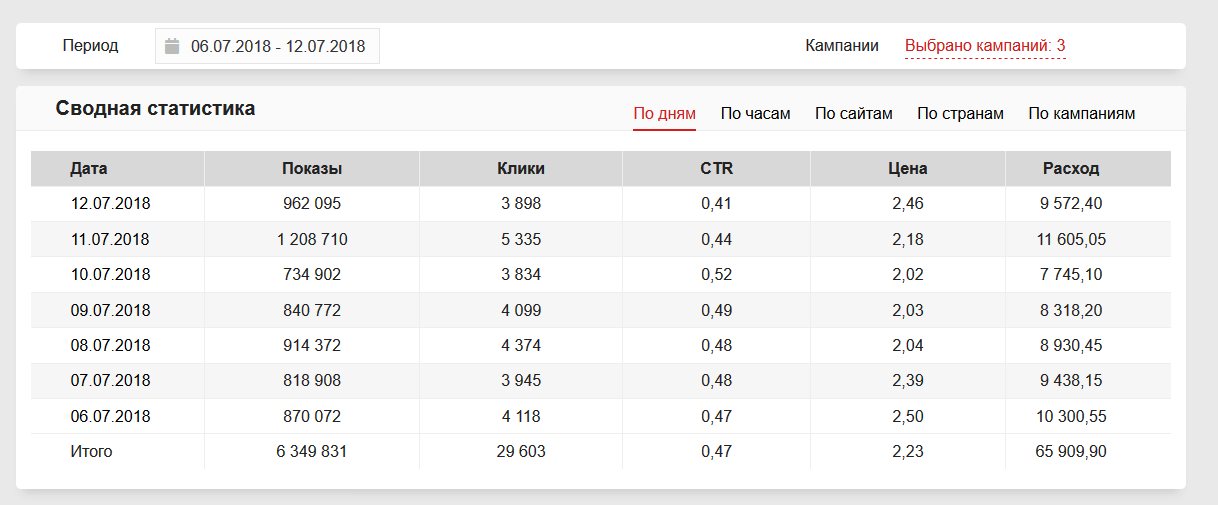
Task: Select the 'По странам' tab
Action: pos(960,114)
